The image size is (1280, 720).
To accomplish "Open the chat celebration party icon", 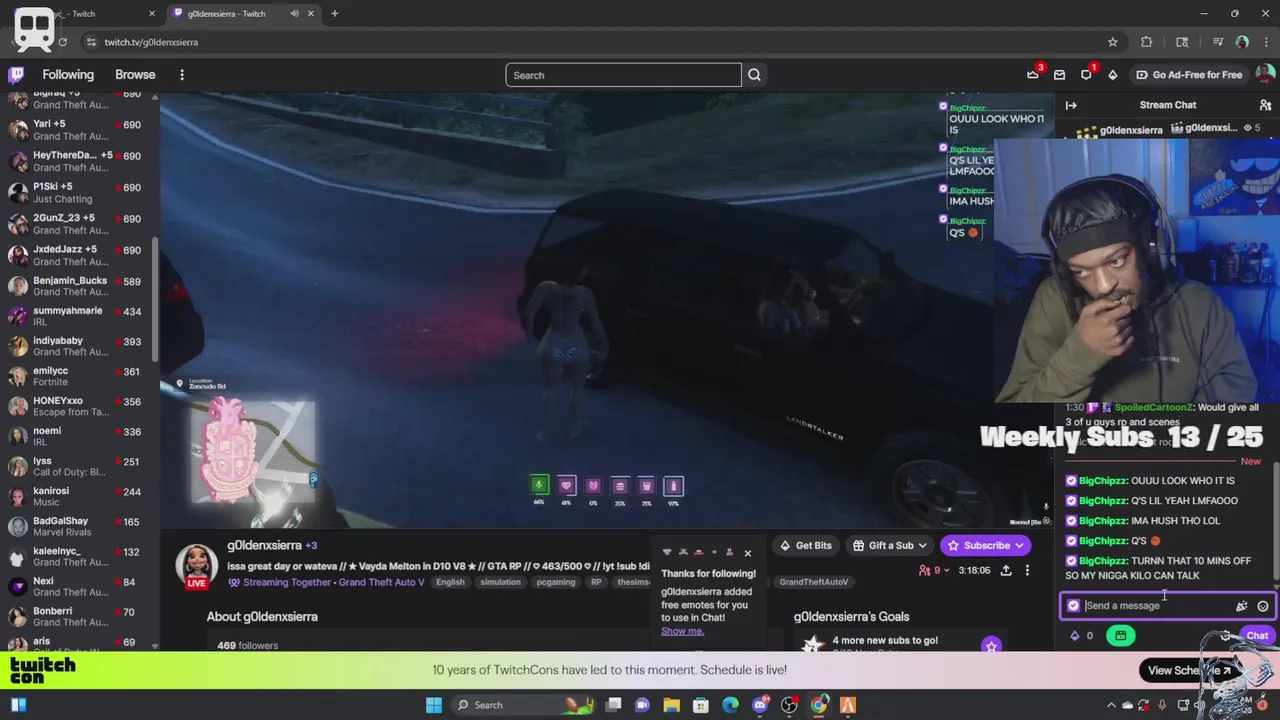I will (1241, 606).
